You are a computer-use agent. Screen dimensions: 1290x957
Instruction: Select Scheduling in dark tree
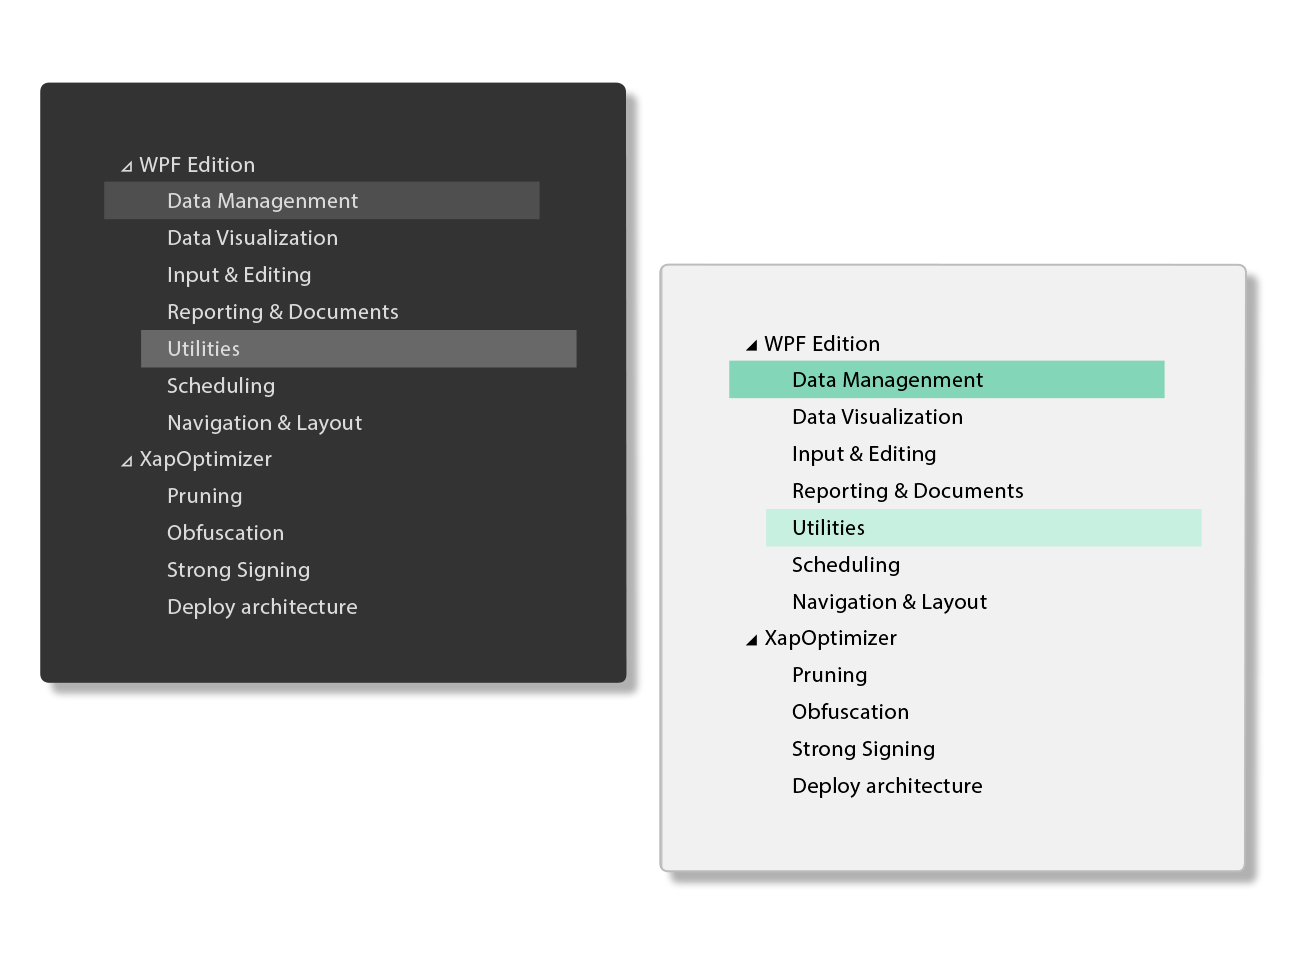point(221,386)
